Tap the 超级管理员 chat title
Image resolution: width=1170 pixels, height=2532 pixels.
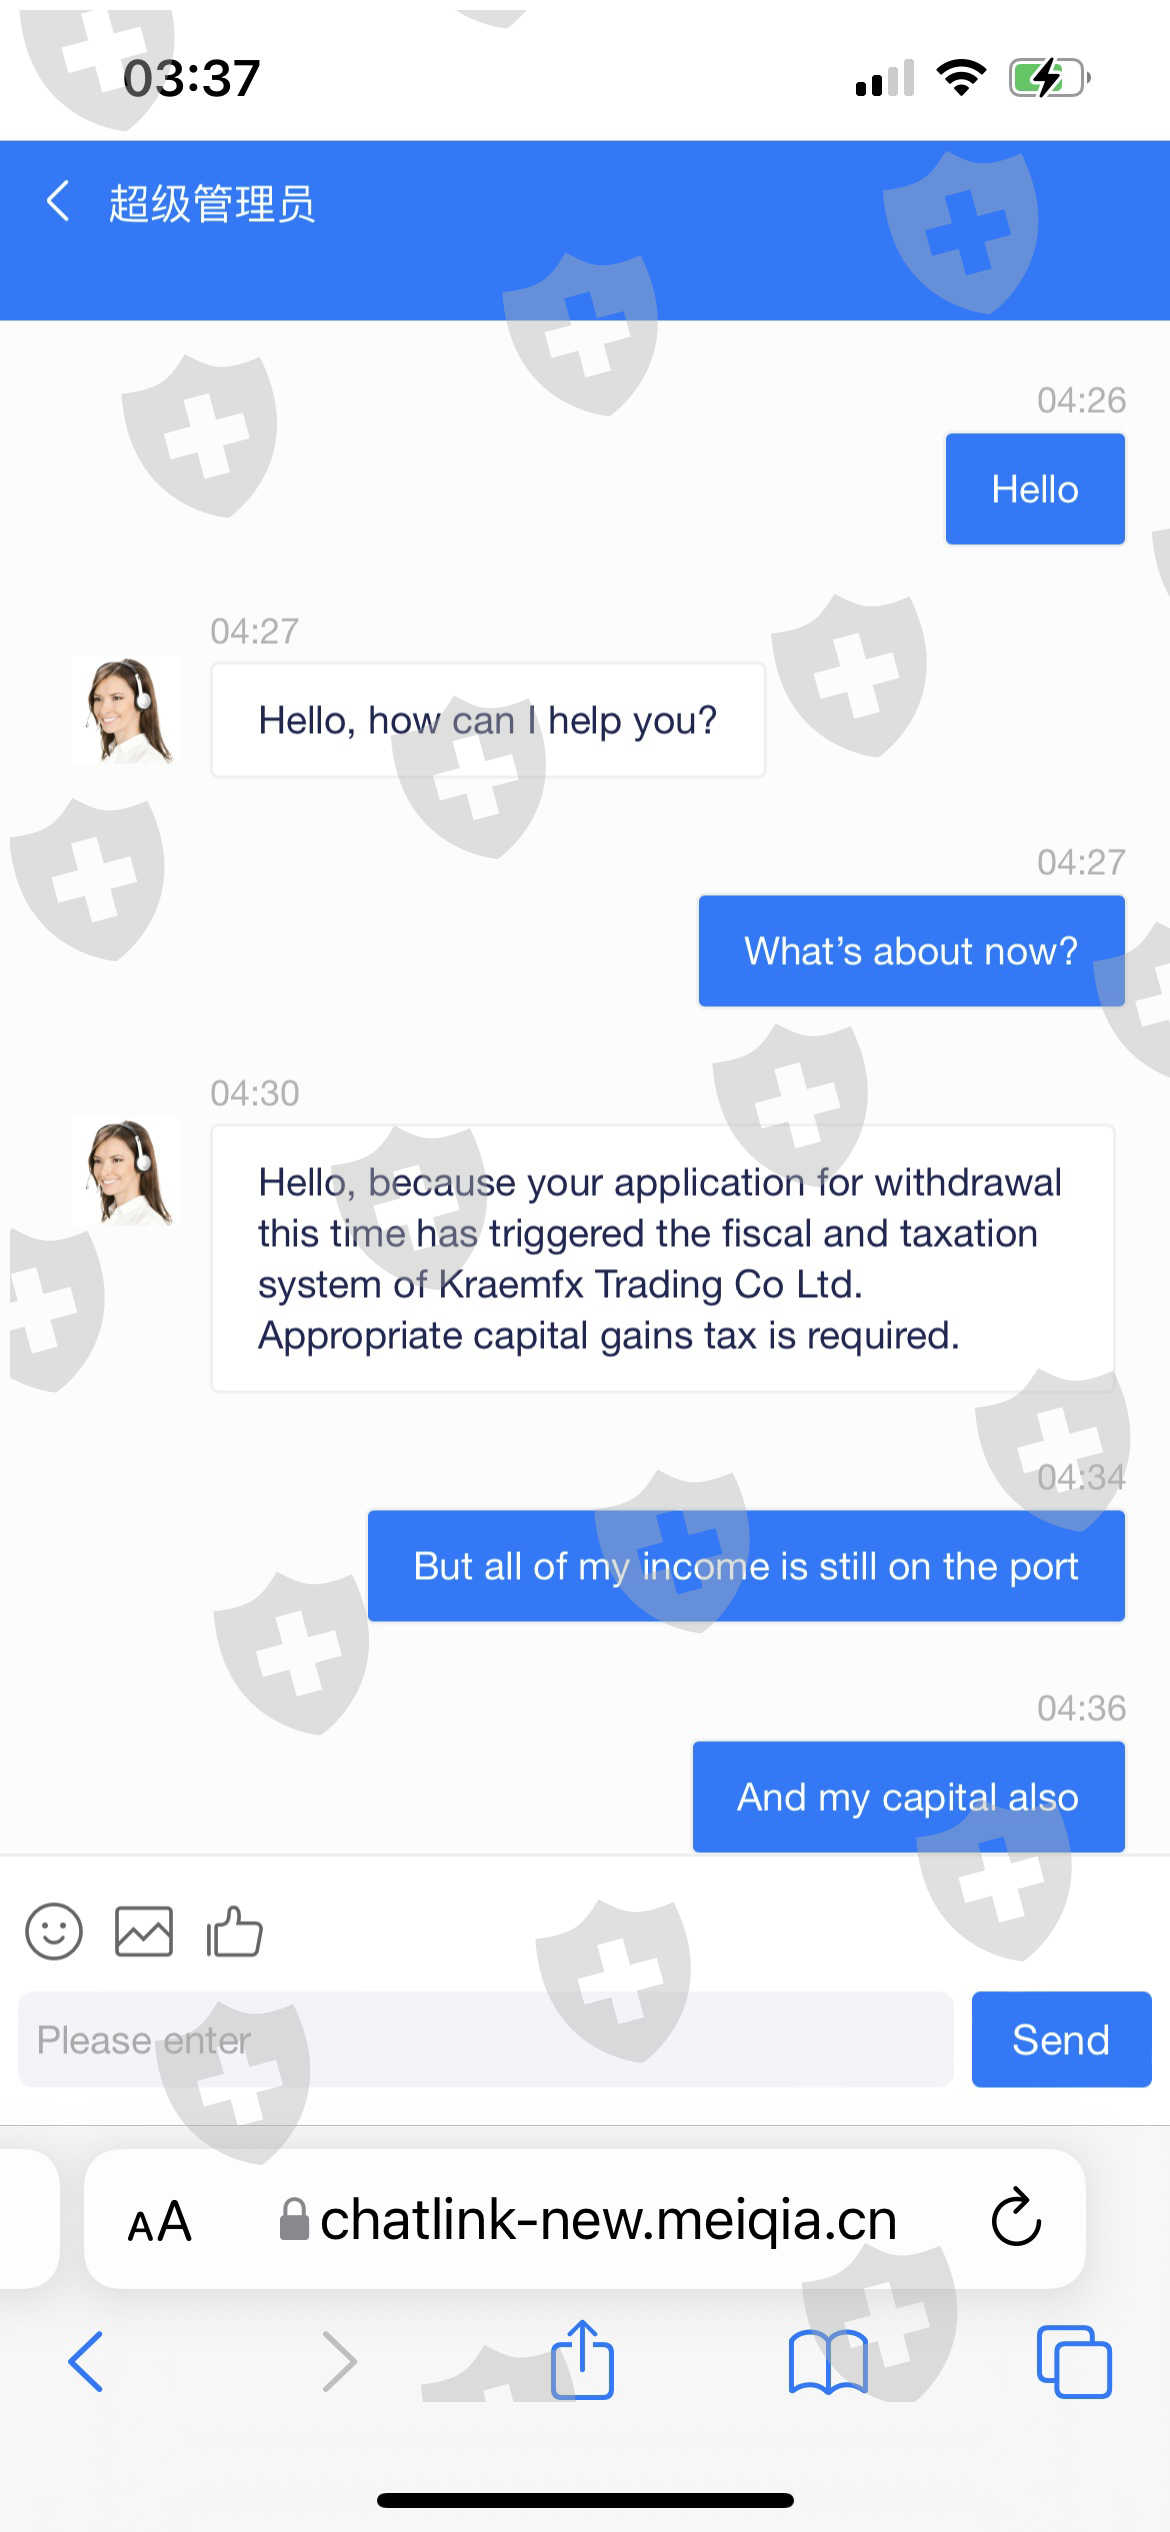212,203
